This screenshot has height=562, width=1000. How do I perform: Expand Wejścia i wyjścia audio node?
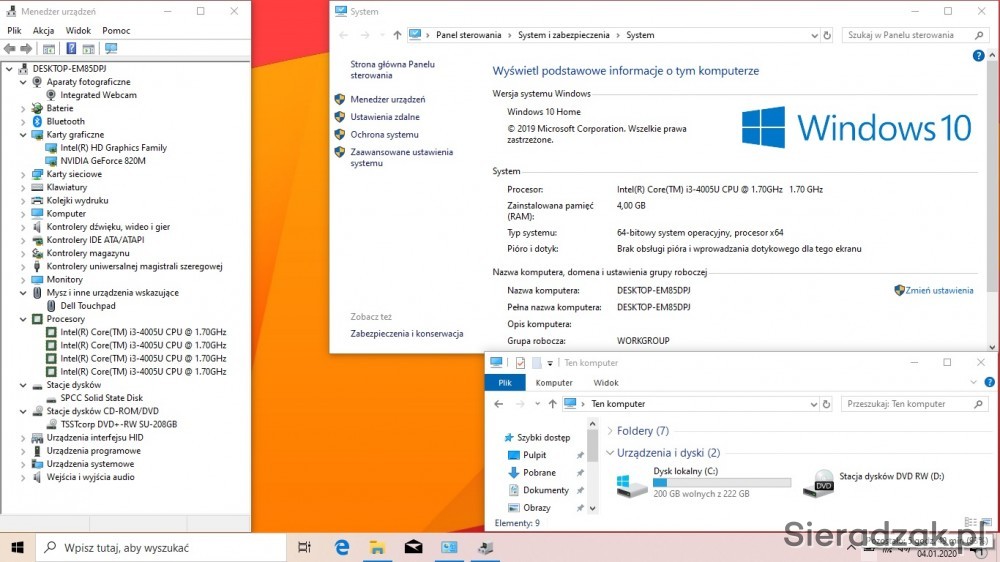click(23, 477)
